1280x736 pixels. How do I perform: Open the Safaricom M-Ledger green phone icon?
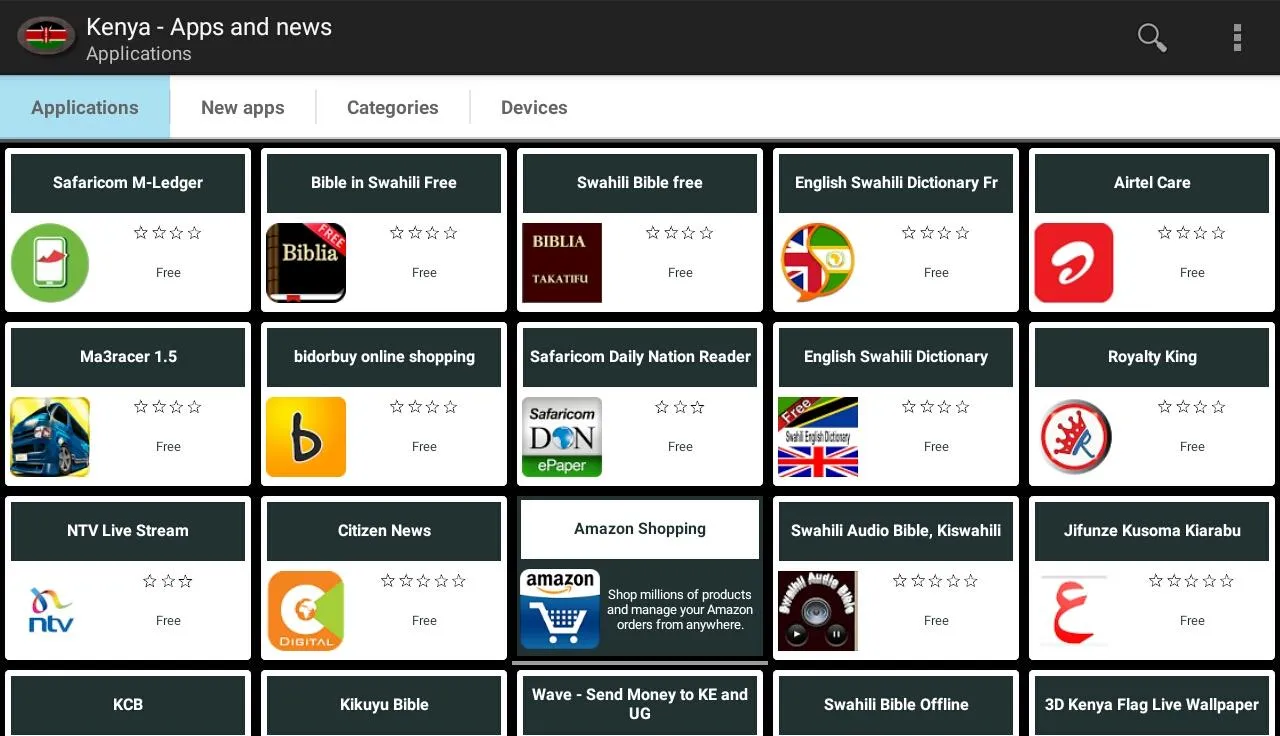(x=50, y=262)
